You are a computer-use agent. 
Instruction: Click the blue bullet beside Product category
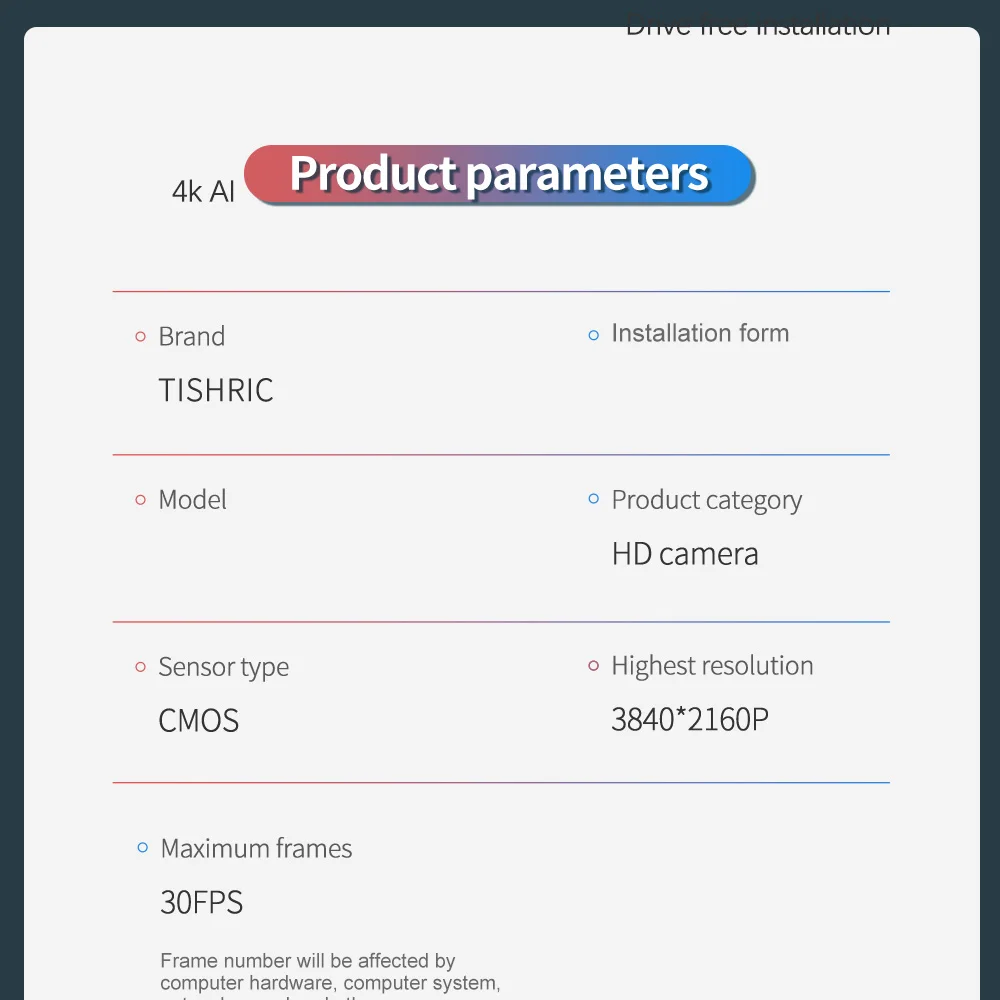[593, 499]
